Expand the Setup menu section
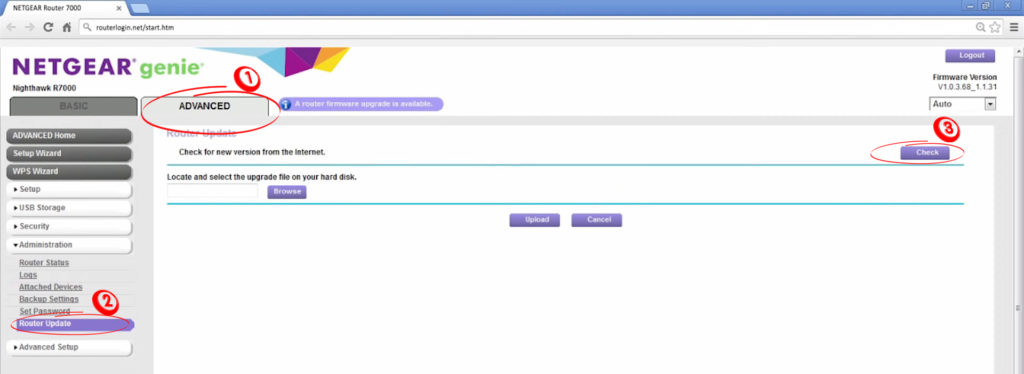Viewport: 1024px width, 374px height. (x=69, y=189)
